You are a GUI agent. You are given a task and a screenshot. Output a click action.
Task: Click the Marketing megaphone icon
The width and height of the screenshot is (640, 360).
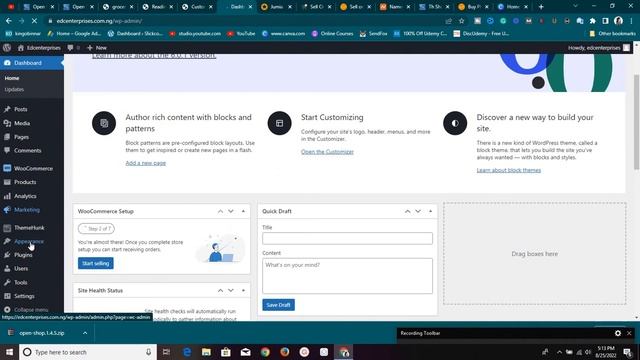click(7, 210)
